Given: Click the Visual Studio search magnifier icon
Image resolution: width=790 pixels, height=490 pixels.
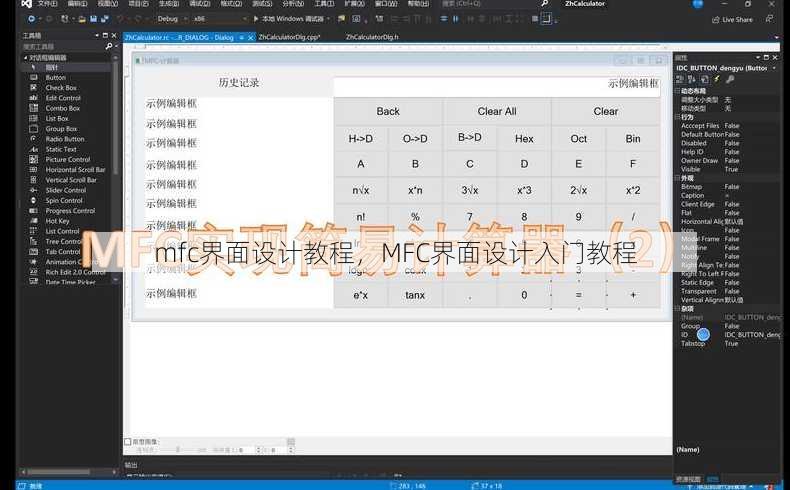Looking at the screenshot, I should click(x=545, y=4).
